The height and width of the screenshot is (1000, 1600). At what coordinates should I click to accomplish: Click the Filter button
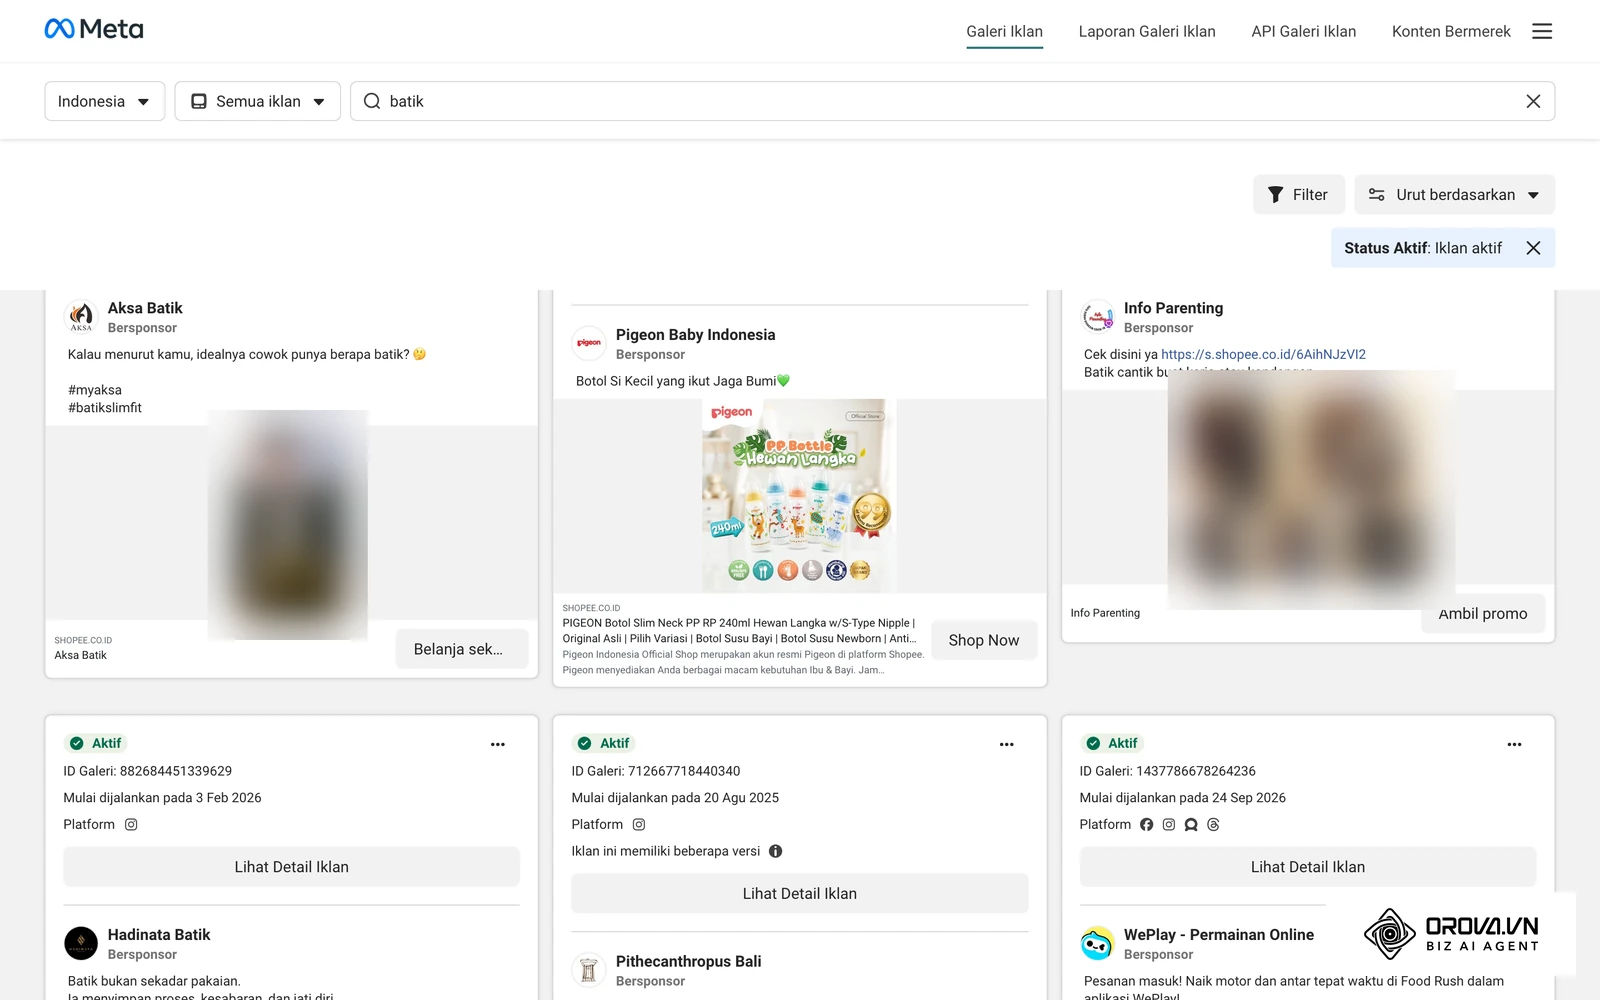(1297, 194)
